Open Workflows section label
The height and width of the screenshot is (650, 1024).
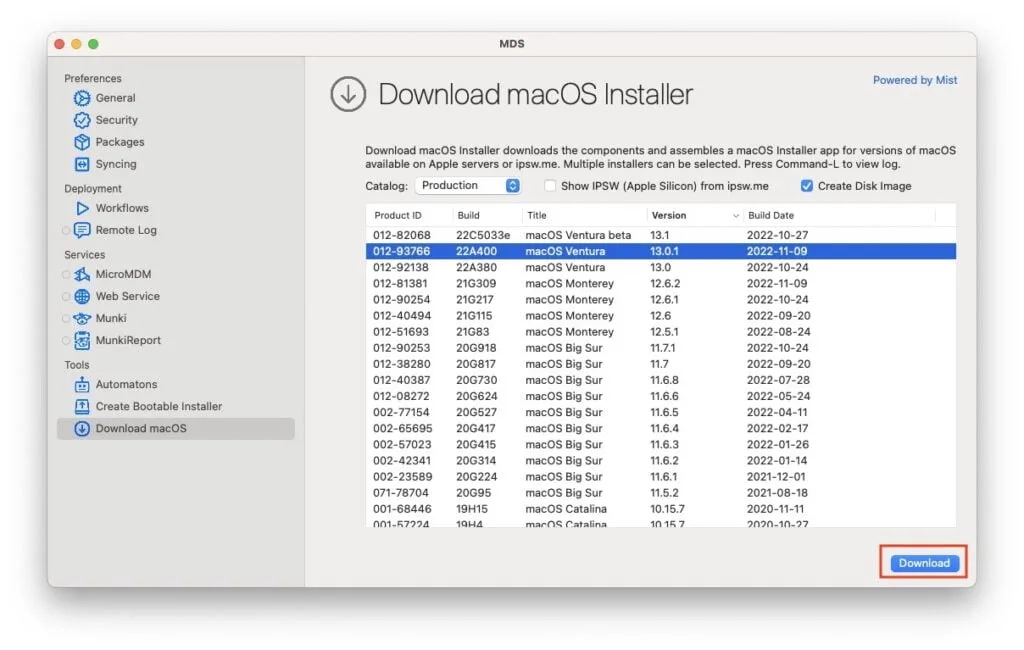pos(122,208)
